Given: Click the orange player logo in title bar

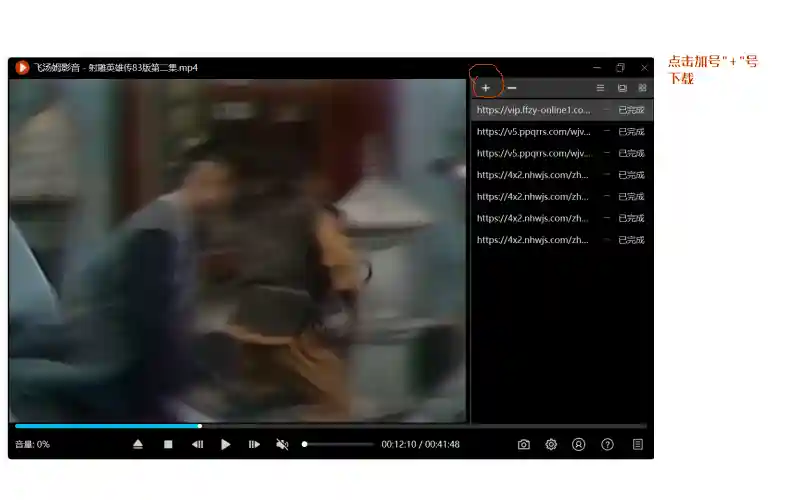Looking at the screenshot, I should click(22, 67).
